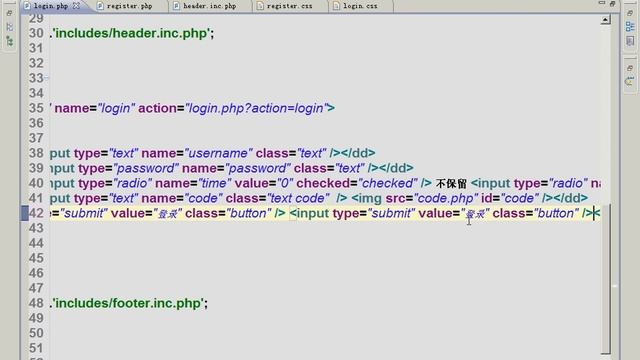The width and height of the screenshot is (640, 360).
Task: Click "code.php" src value on line 41
Action: point(446,198)
